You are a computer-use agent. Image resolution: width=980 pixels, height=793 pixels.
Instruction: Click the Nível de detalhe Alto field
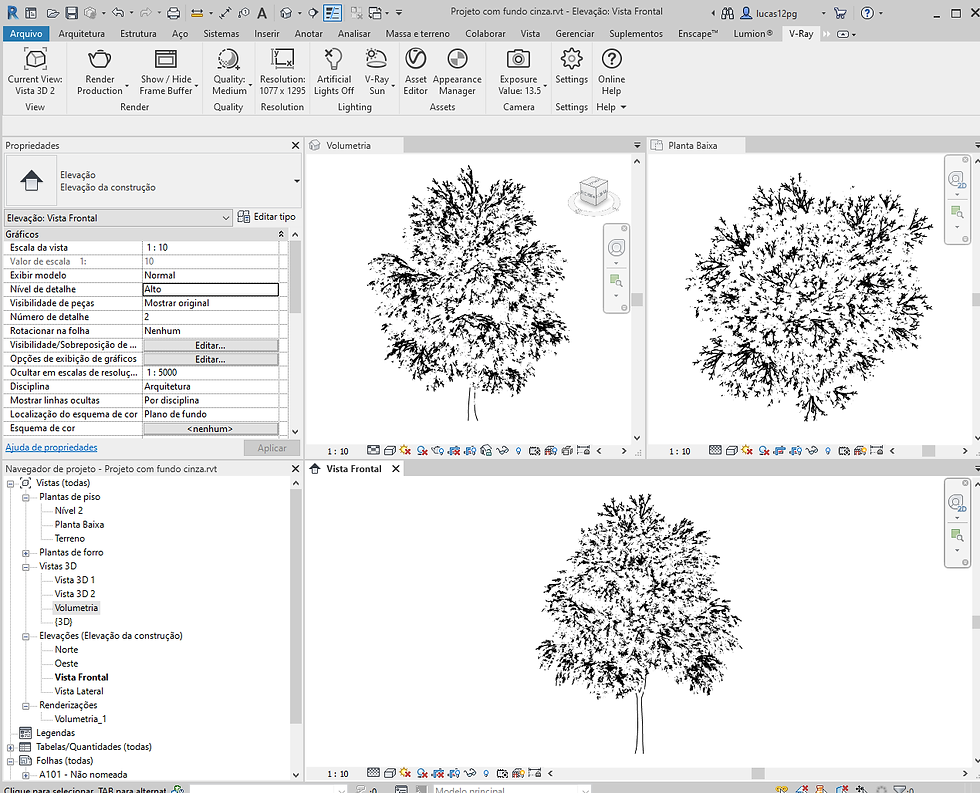point(211,289)
